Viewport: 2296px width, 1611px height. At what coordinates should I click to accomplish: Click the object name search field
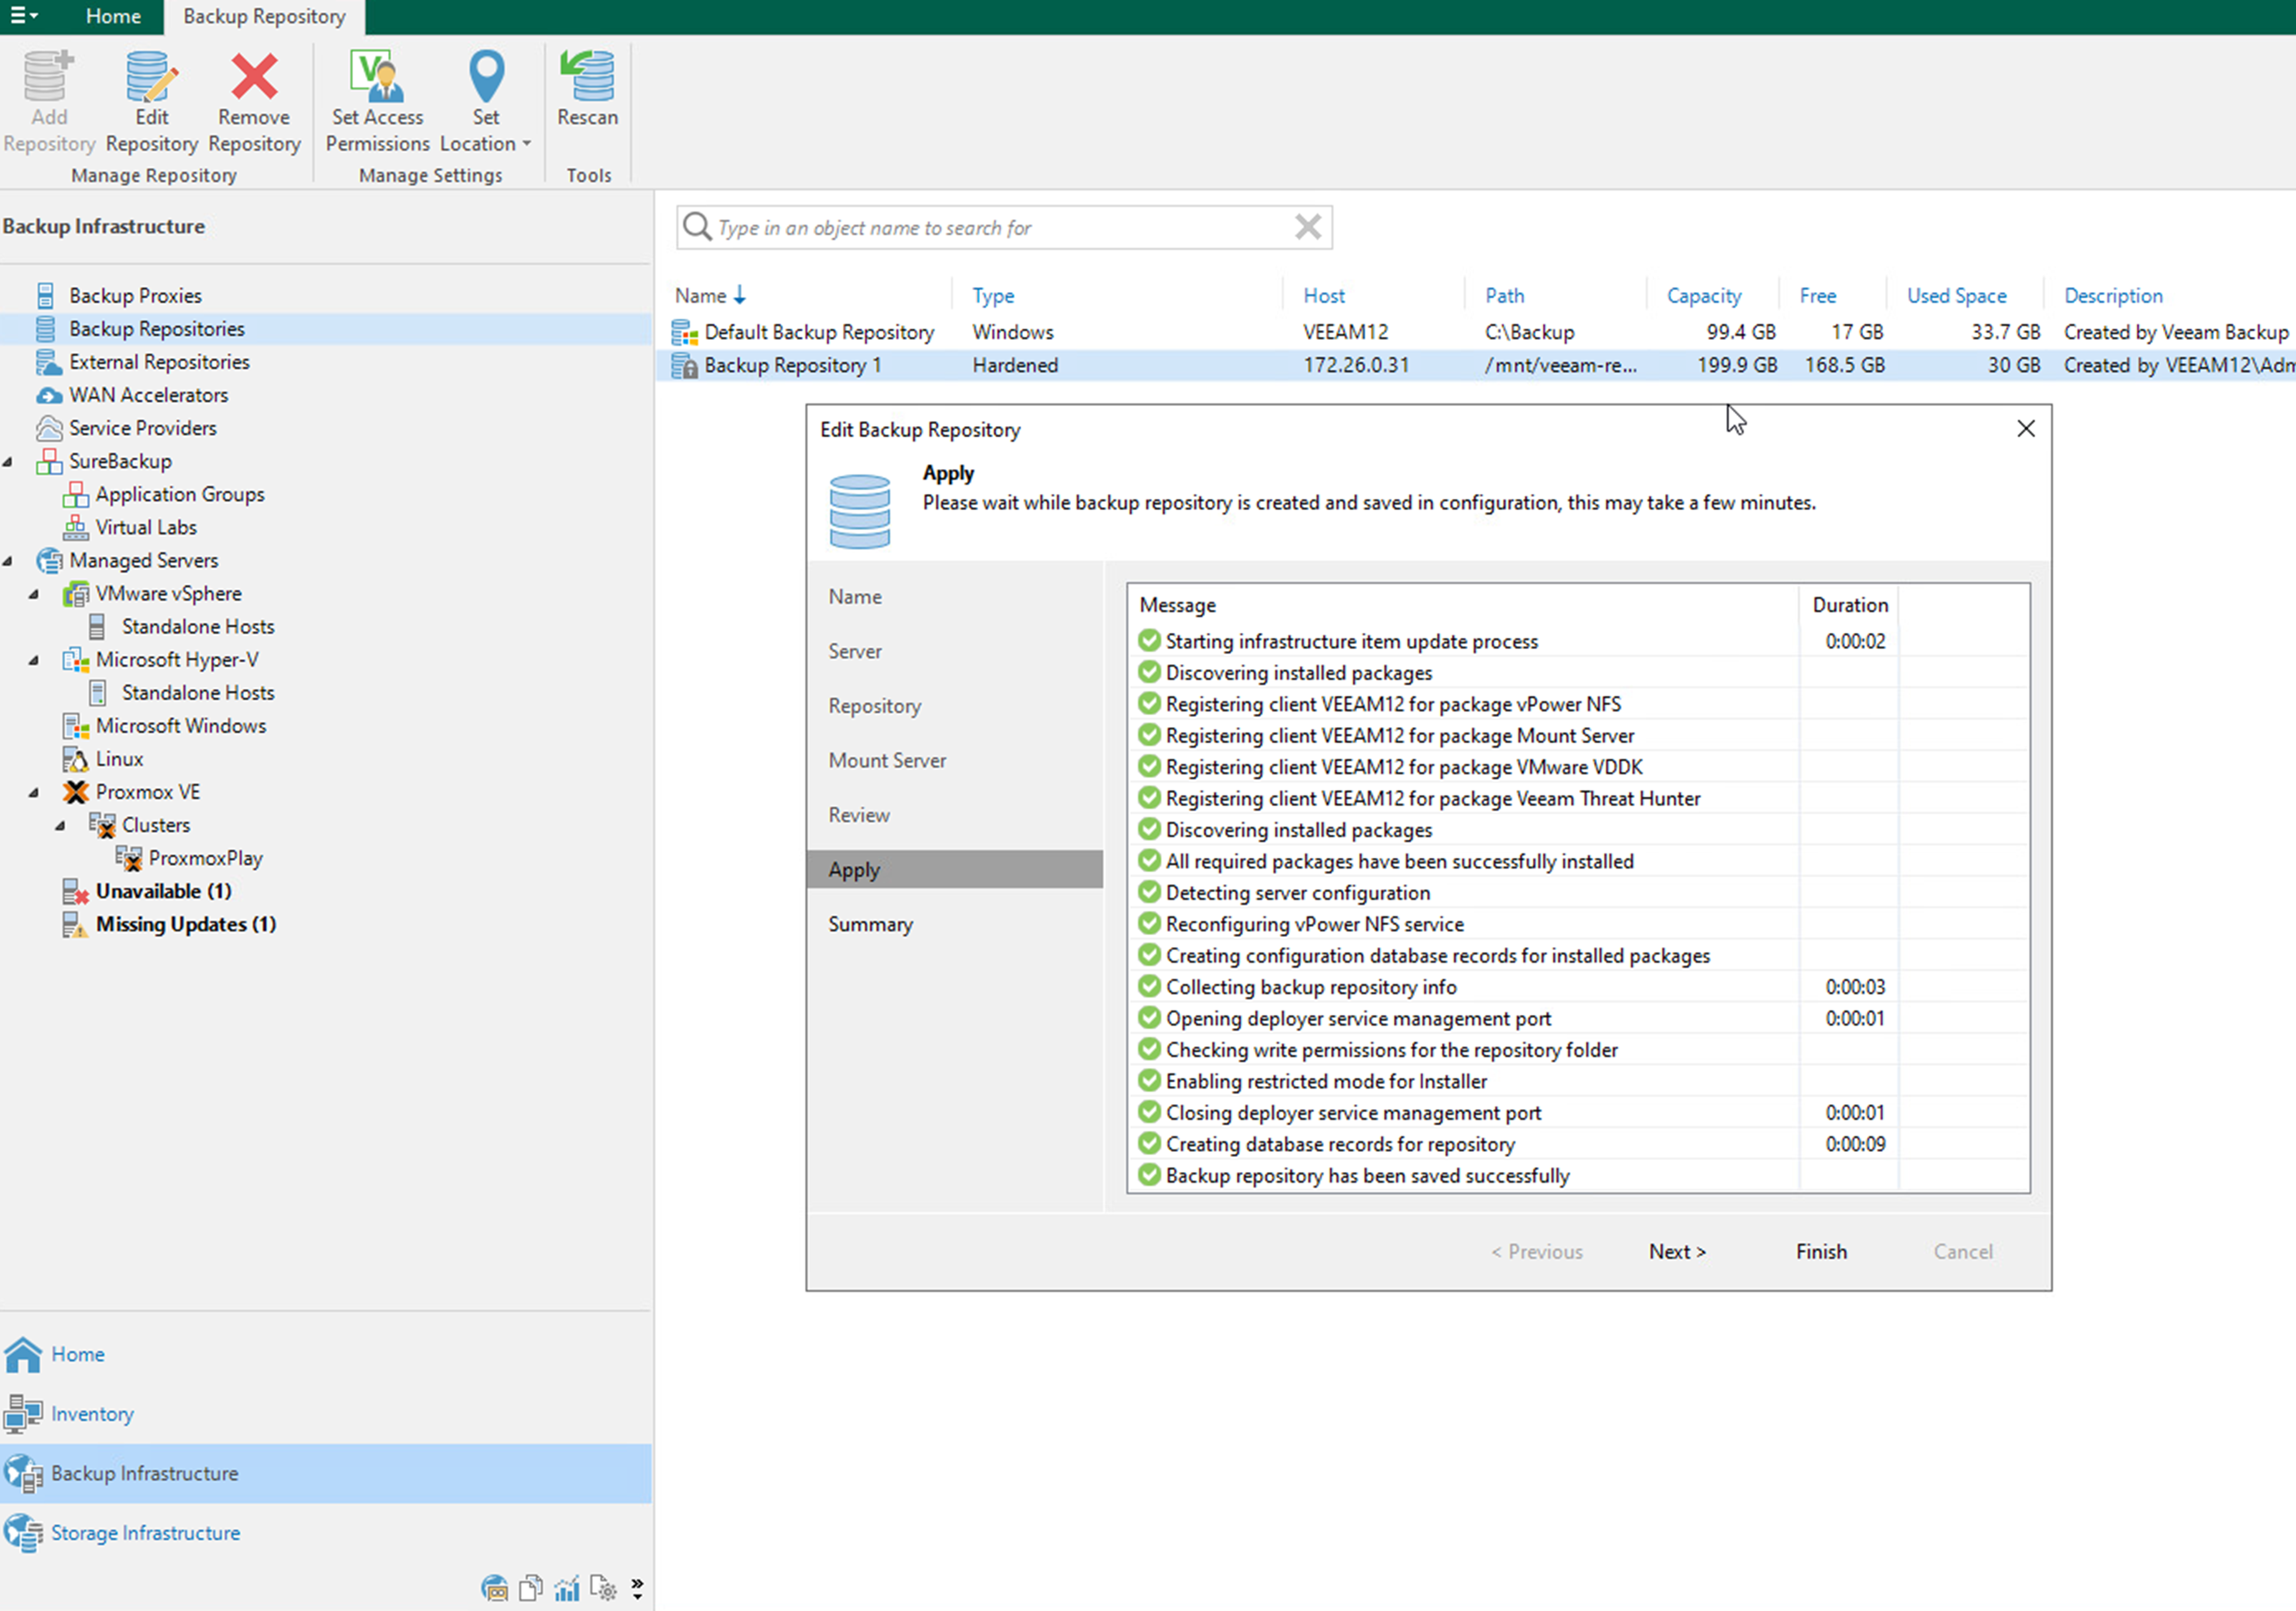click(1000, 228)
